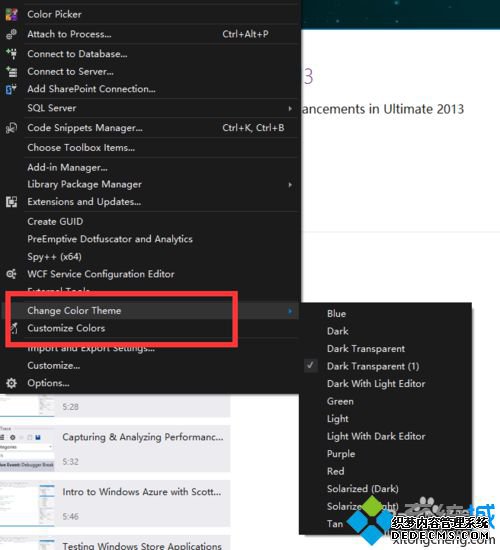
Task: Open Code Snippets Manager entry
Action: 85,128
